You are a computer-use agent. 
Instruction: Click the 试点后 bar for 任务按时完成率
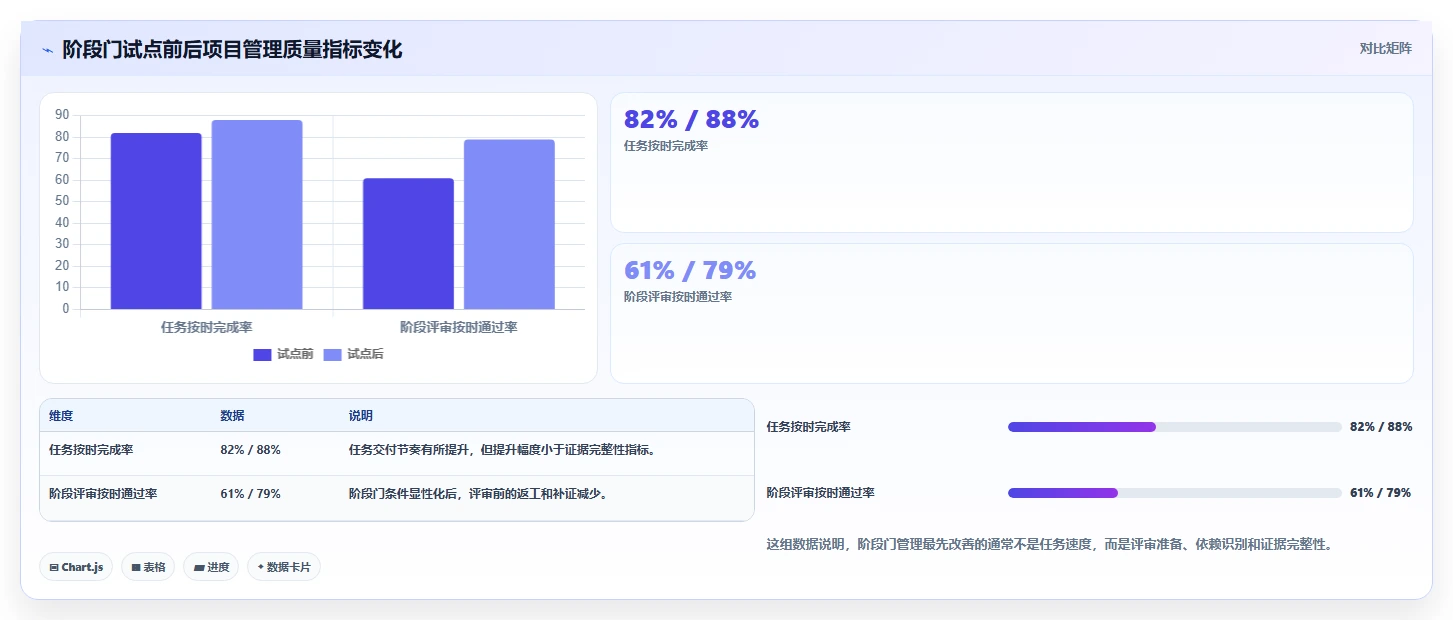click(257, 215)
